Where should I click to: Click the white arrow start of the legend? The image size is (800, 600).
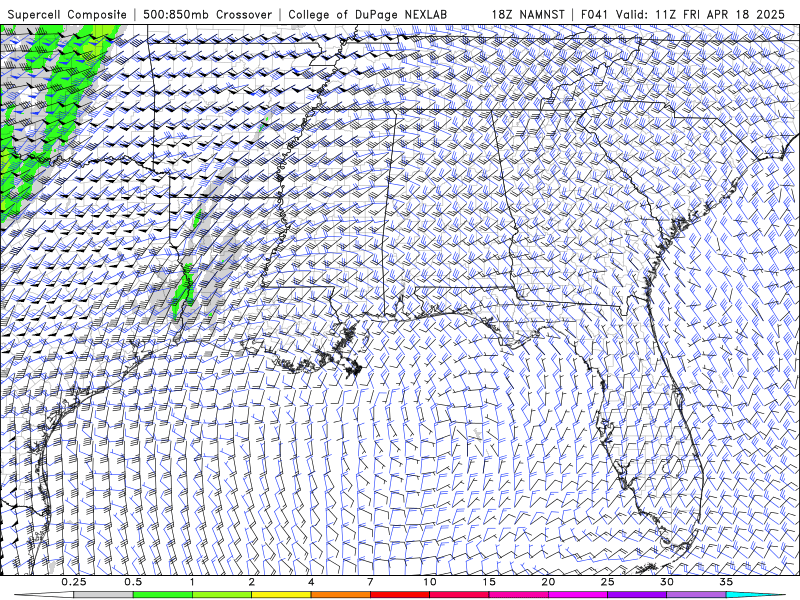44,594
